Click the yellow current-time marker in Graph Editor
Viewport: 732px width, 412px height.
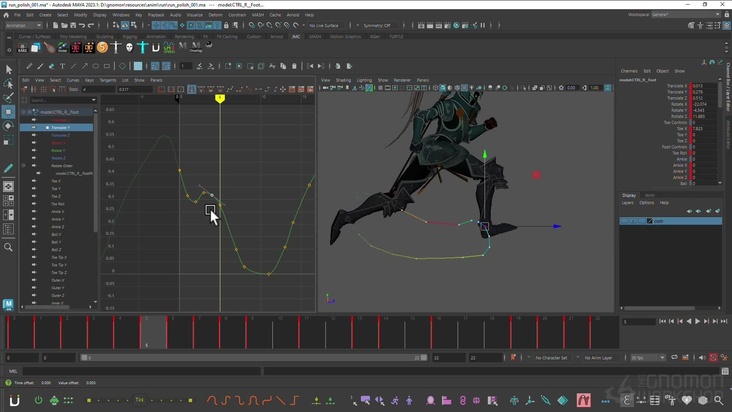[220, 98]
